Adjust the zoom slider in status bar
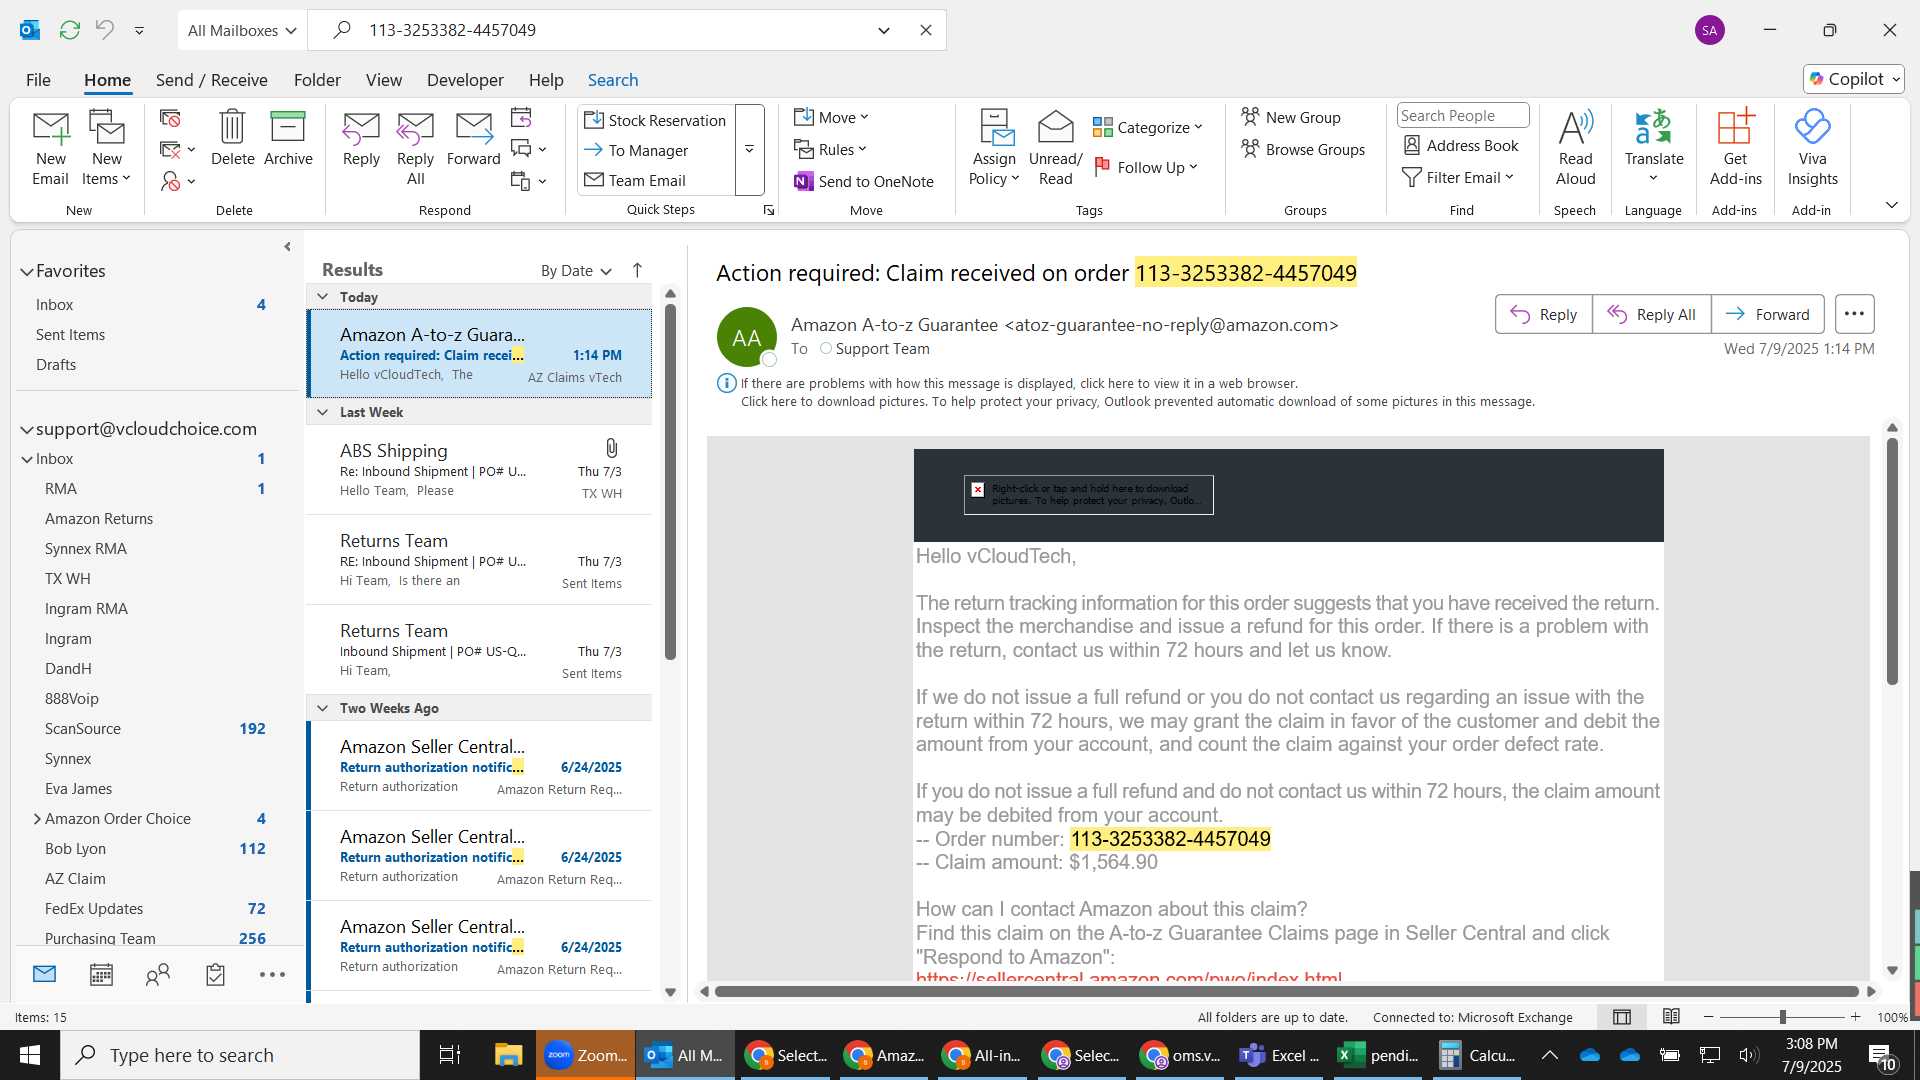 pos(1782,1017)
